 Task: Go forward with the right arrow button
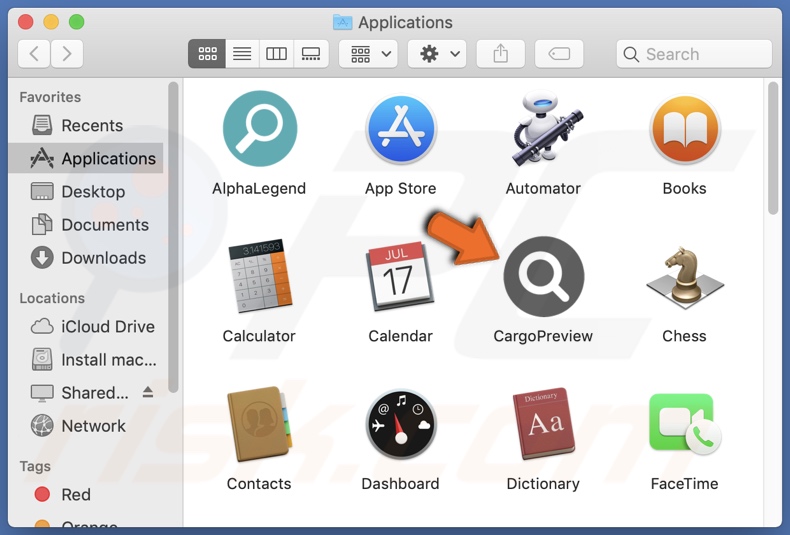click(x=67, y=53)
